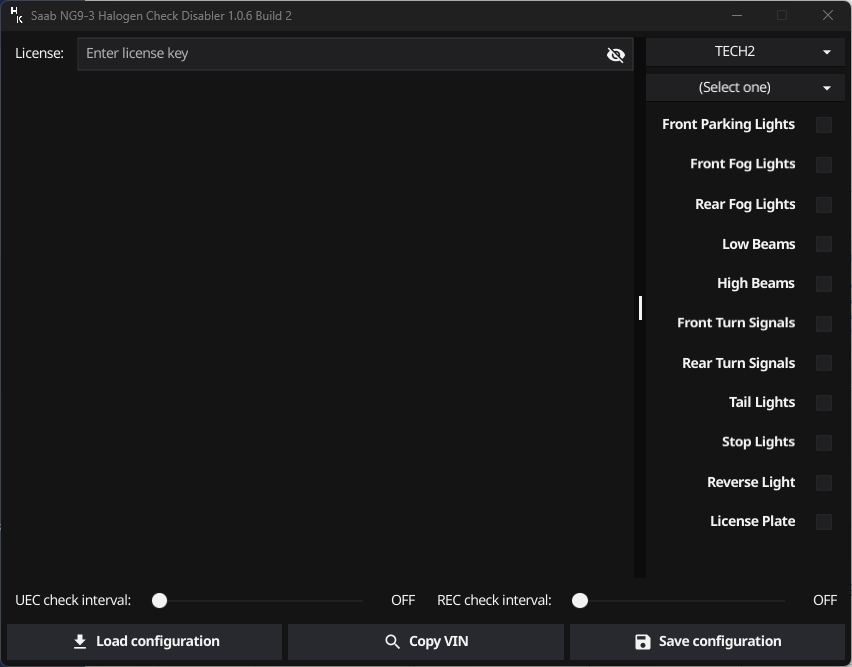Check the Tail Lights option
Screen dimensions: 852x667
[x=824, y=402]
